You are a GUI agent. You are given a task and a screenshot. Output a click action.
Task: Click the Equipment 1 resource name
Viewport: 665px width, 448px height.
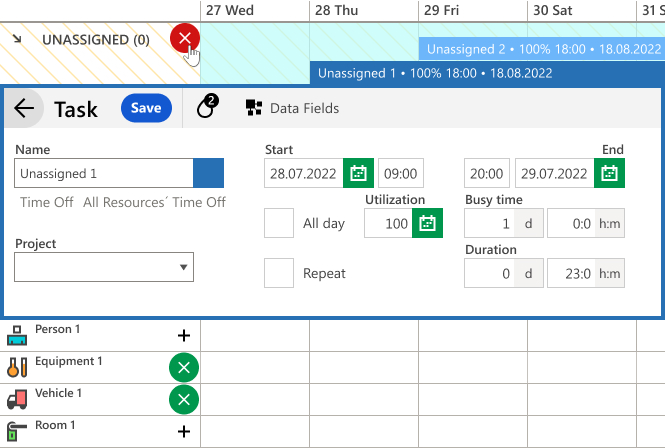pos(69,361)
